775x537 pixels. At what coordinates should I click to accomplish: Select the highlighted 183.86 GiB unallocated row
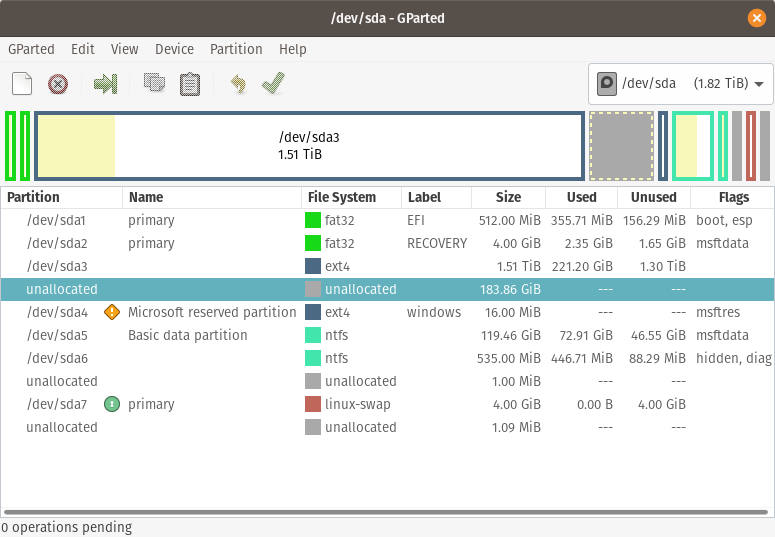tap(388, 289)
